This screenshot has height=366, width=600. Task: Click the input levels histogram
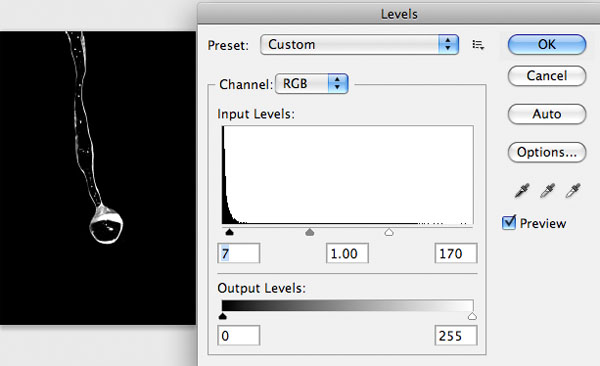[347, 175]
